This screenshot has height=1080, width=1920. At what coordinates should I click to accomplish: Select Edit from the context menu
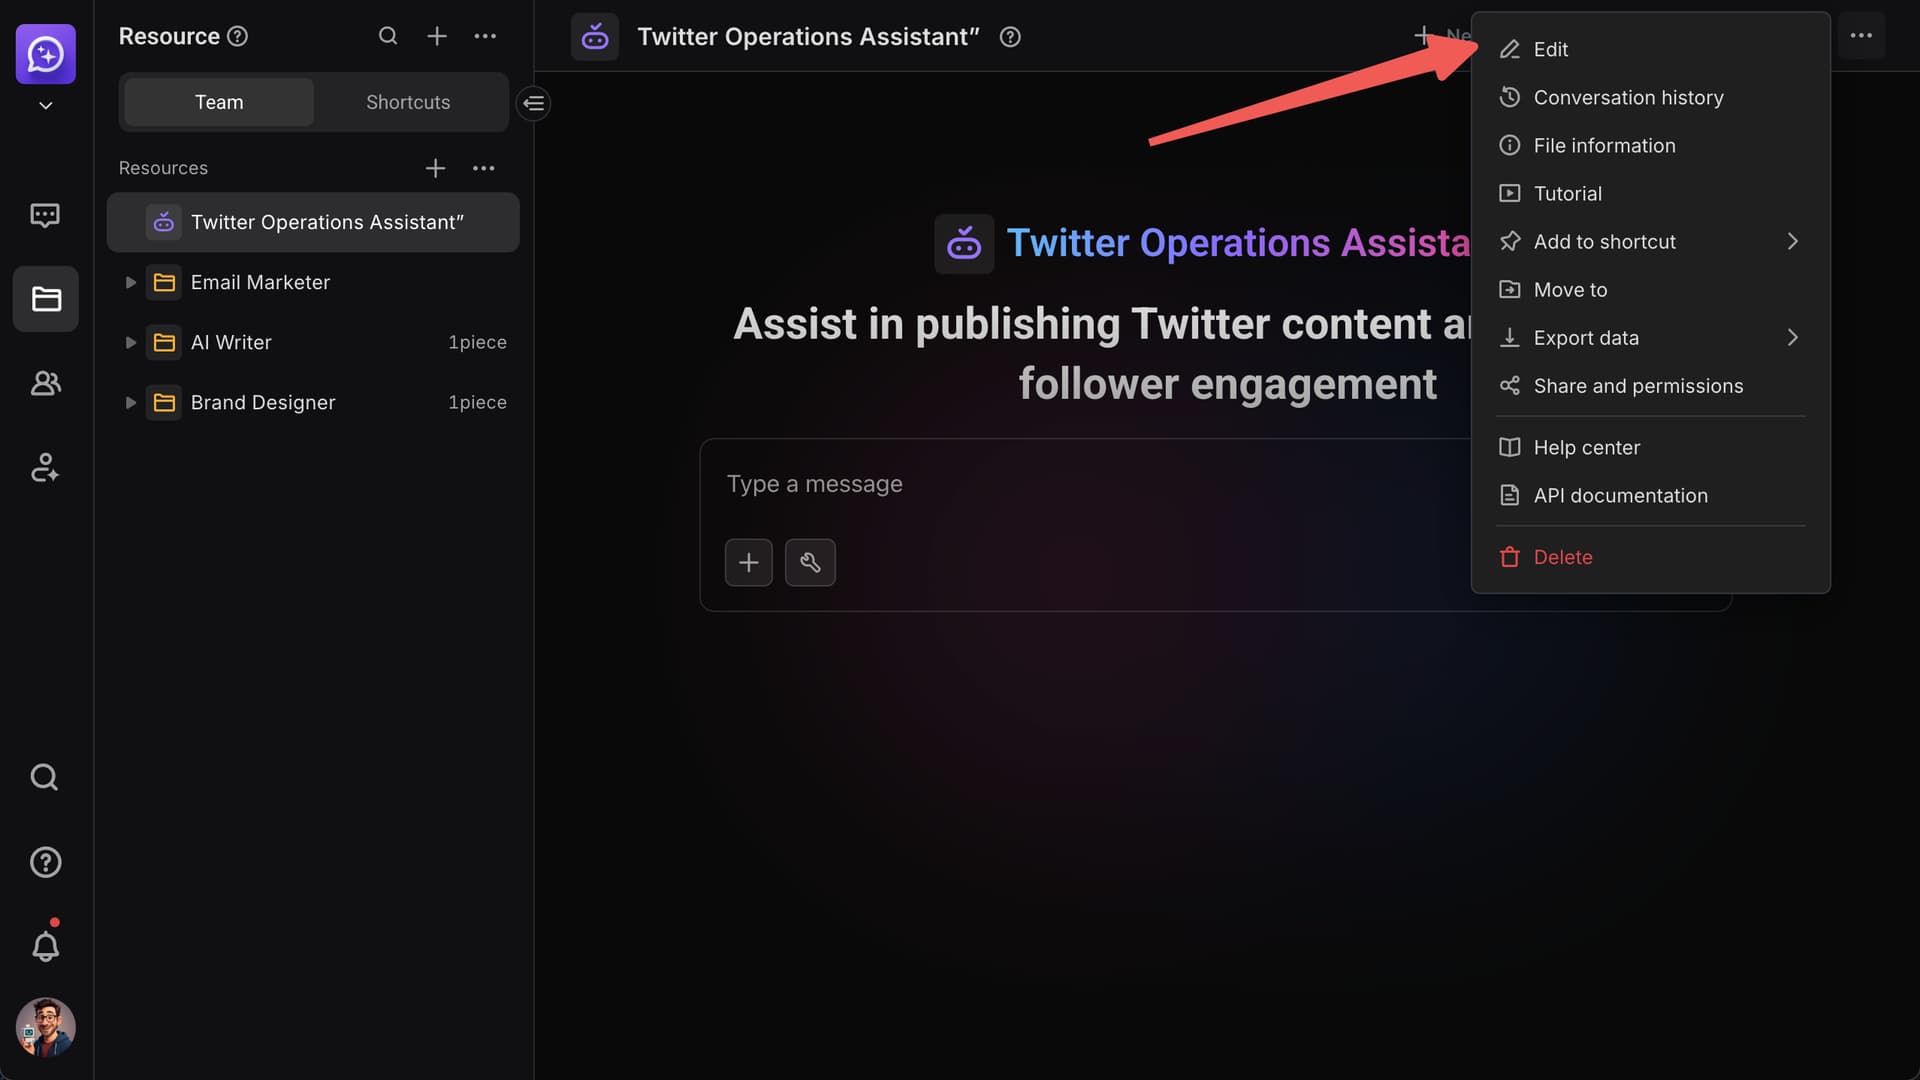tap(1550, 50)
